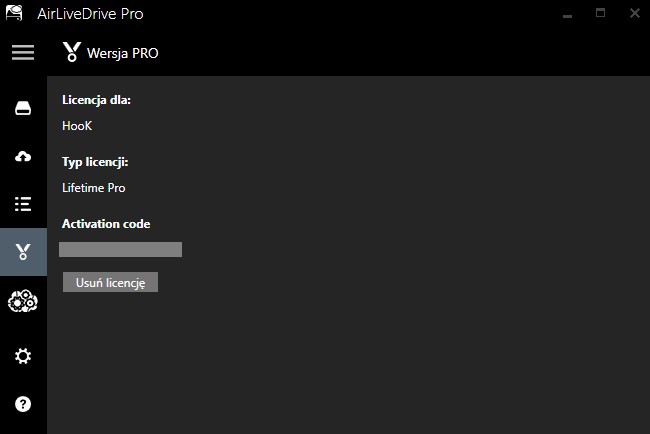The width and height of the screenshot is (650, 434).
Task: Minimize the AirLiveDrive Pro window
Action: (x=568, y=14)
